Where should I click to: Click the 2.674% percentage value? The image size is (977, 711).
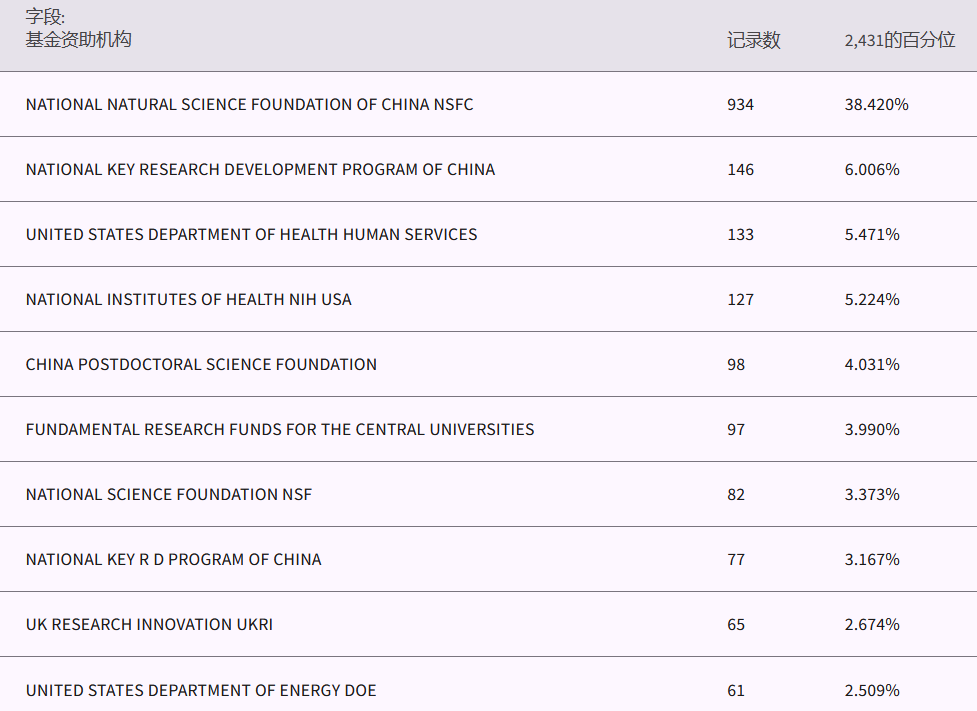click(x=872, y=625)
